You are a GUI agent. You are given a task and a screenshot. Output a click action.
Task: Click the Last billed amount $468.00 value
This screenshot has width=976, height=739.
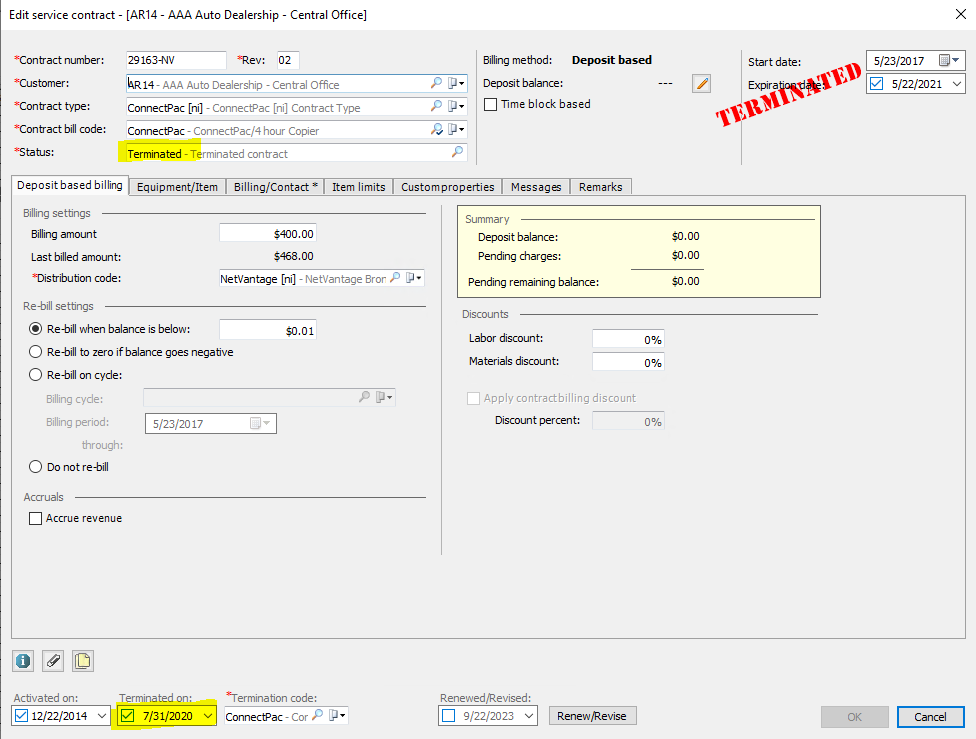pos(293,256)
